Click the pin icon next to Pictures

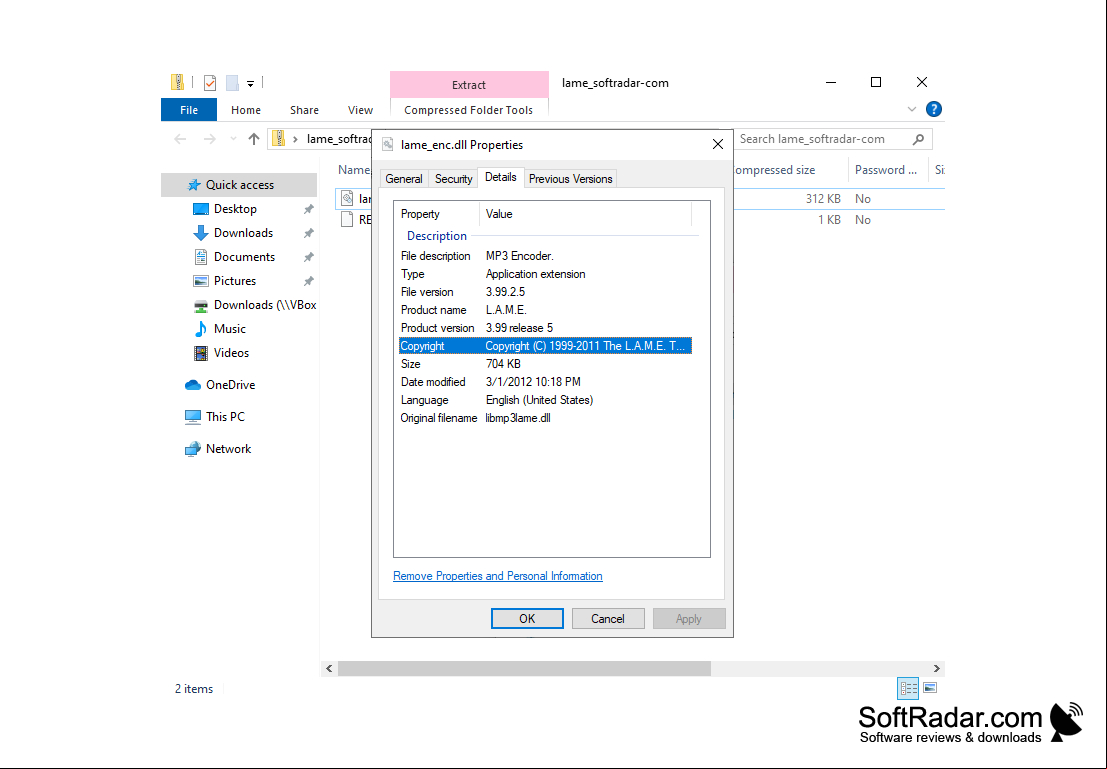(x=309, y=281)
